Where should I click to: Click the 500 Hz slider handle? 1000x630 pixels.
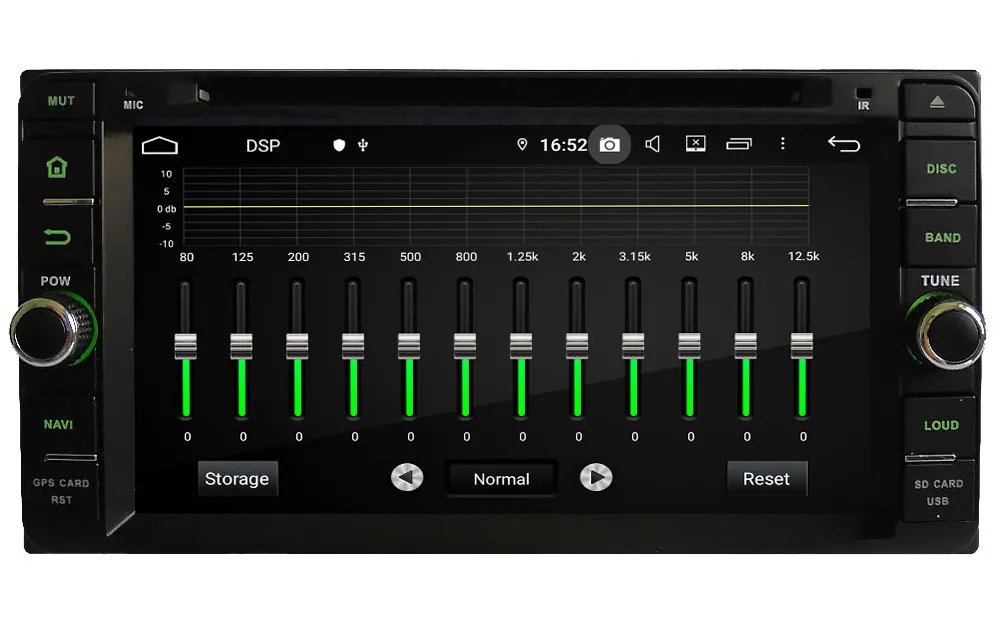(x=409, y=346)
